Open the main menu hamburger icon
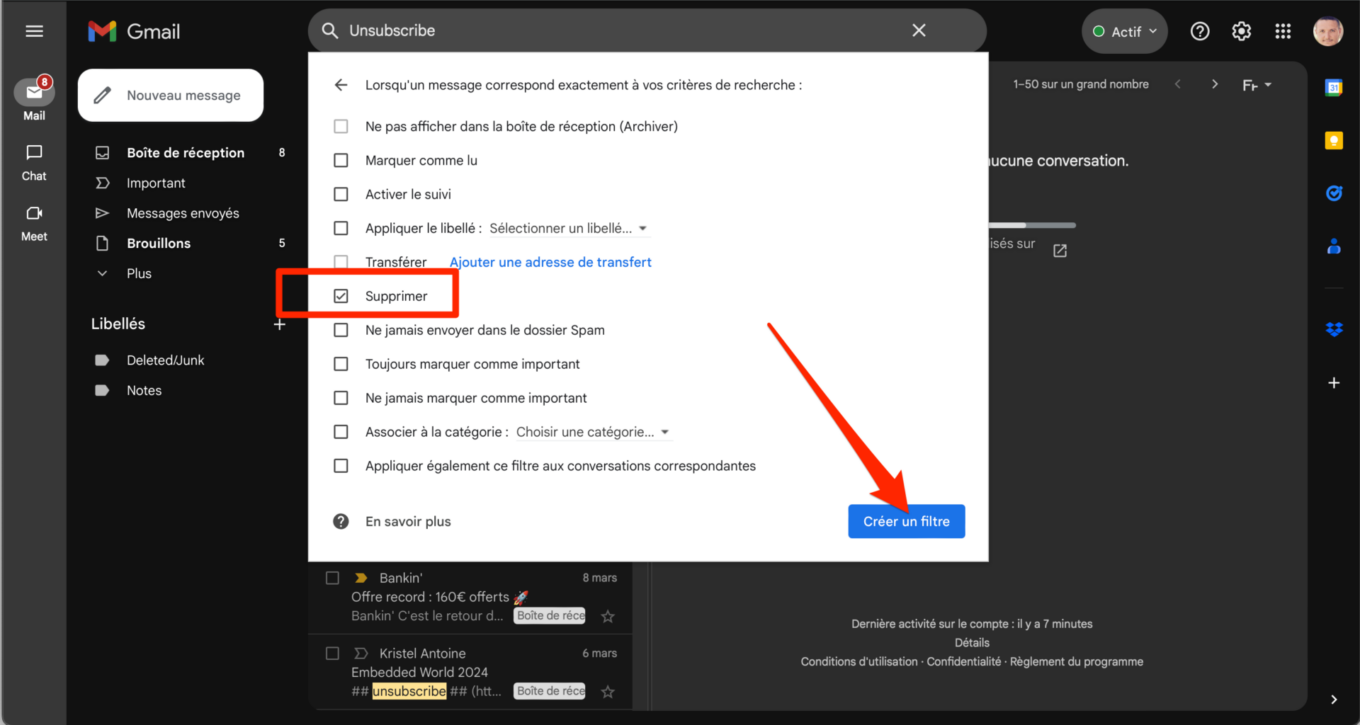 34,31
